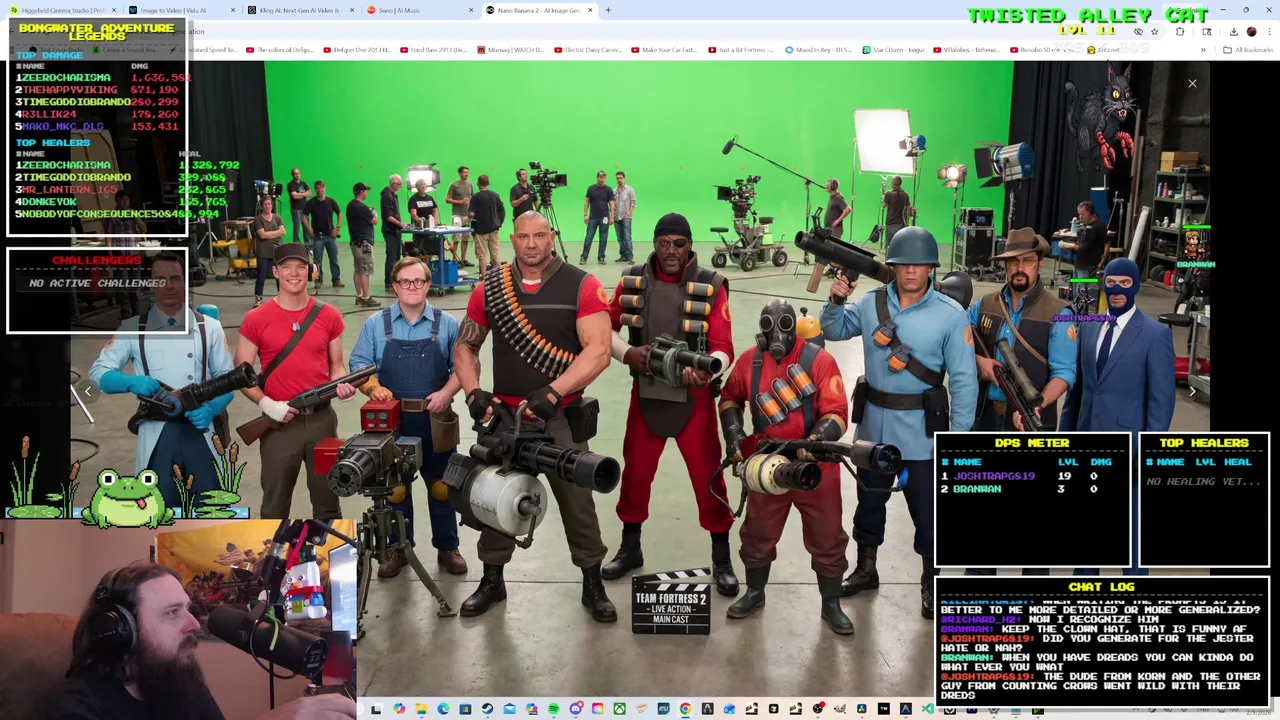Viewport: 1280px width, 720px height.
Task: Open Visual Studio Code from the taskbar
Action: 927,709
